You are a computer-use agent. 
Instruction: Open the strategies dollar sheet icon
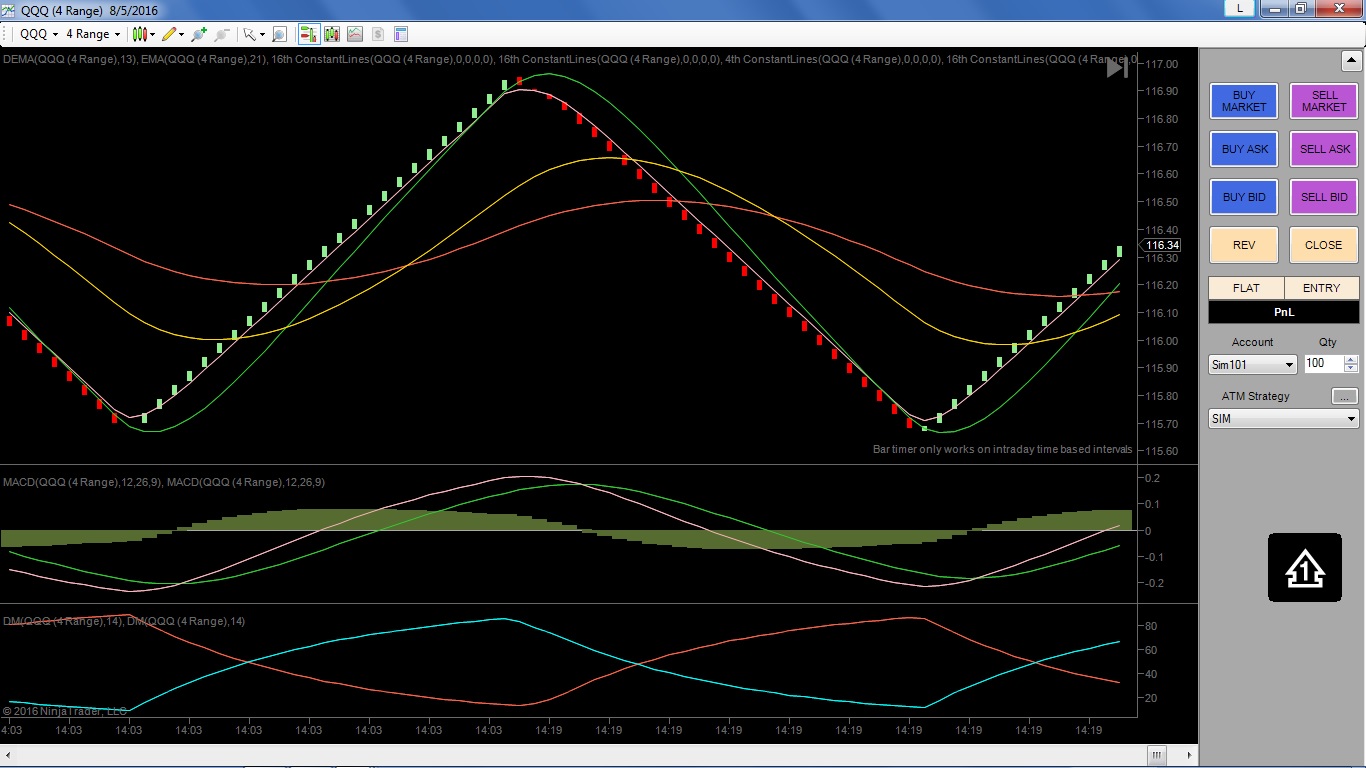tap(378, 34)
